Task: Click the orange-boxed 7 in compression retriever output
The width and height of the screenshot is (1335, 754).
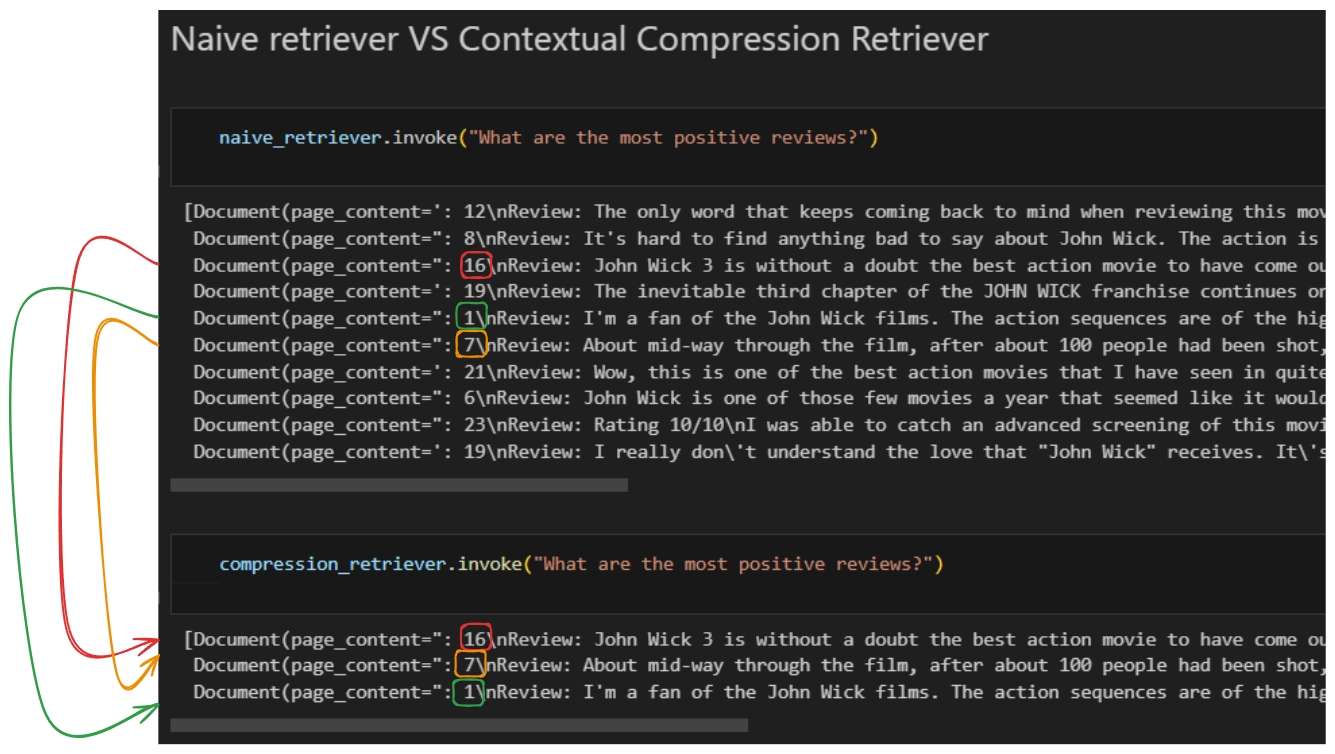Action: tap(470, 666)
